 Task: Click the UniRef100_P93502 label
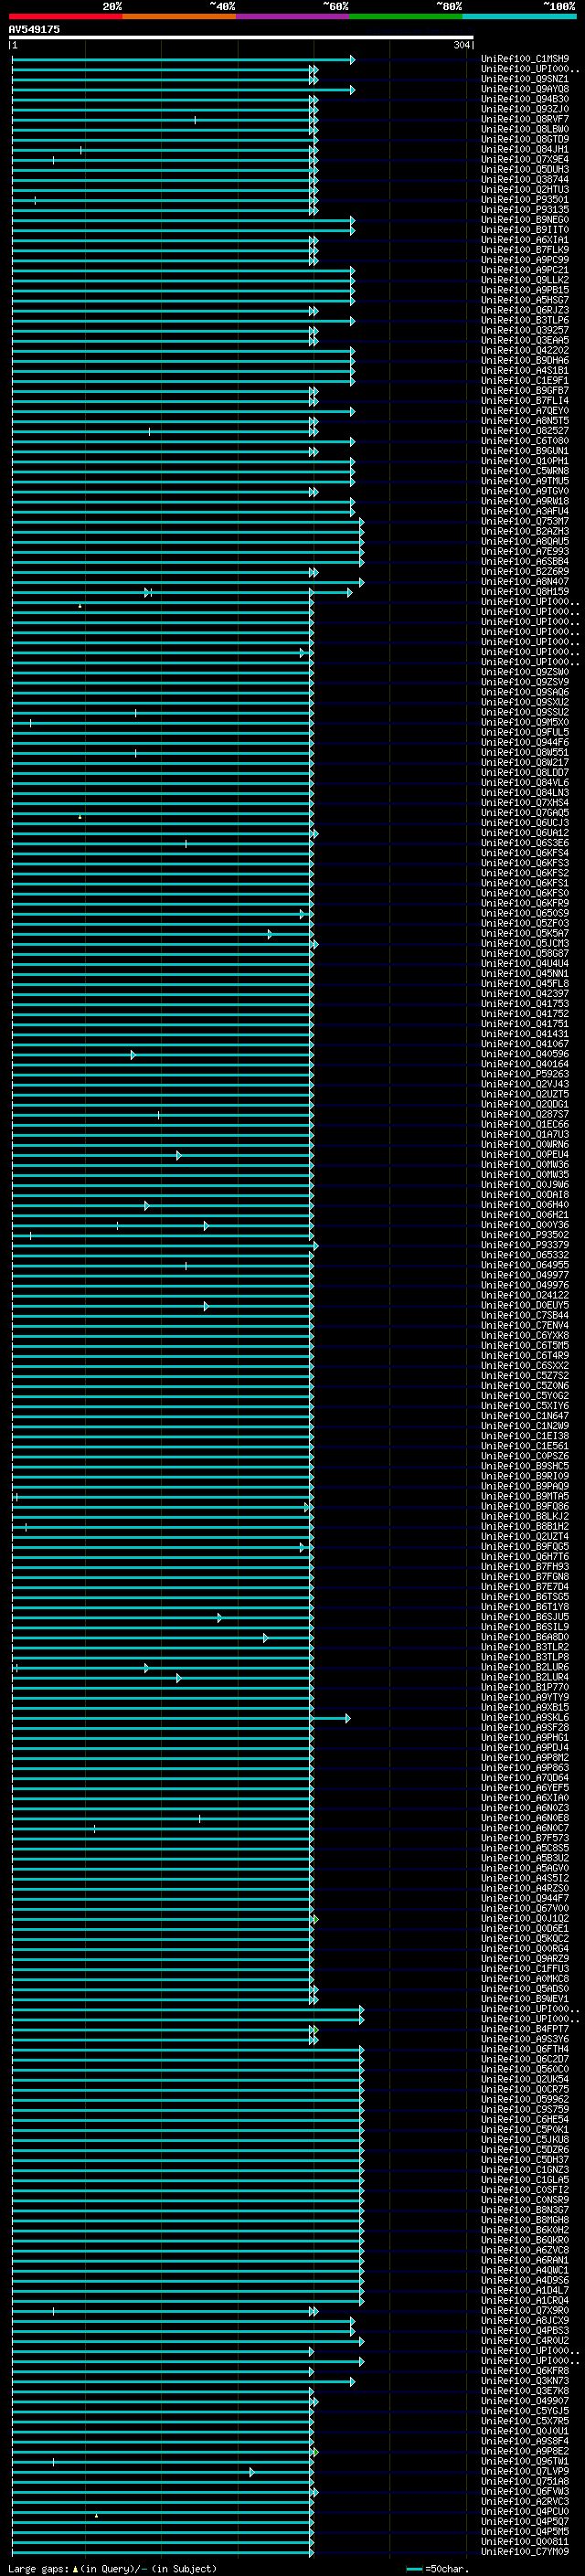pyautogui.click(x=525, y=1235)
